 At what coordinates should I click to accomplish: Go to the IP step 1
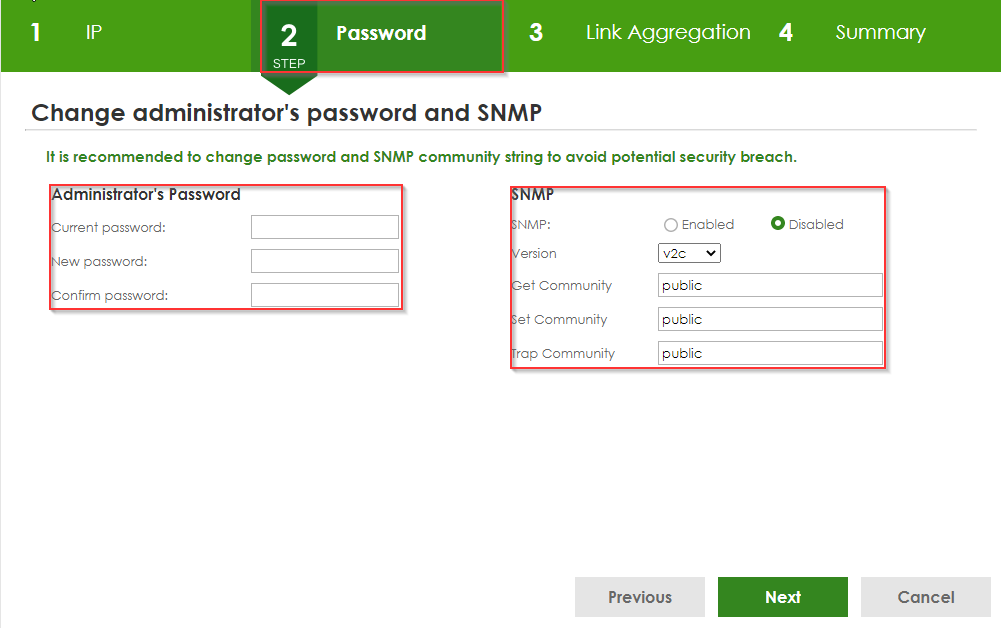(x=94, y=33)
